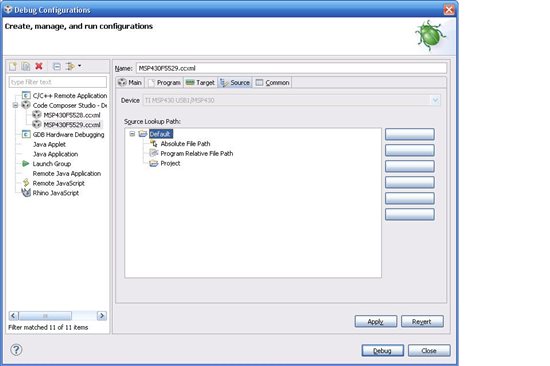Select 'Default' in Source Lookup Path

(160, 134)
